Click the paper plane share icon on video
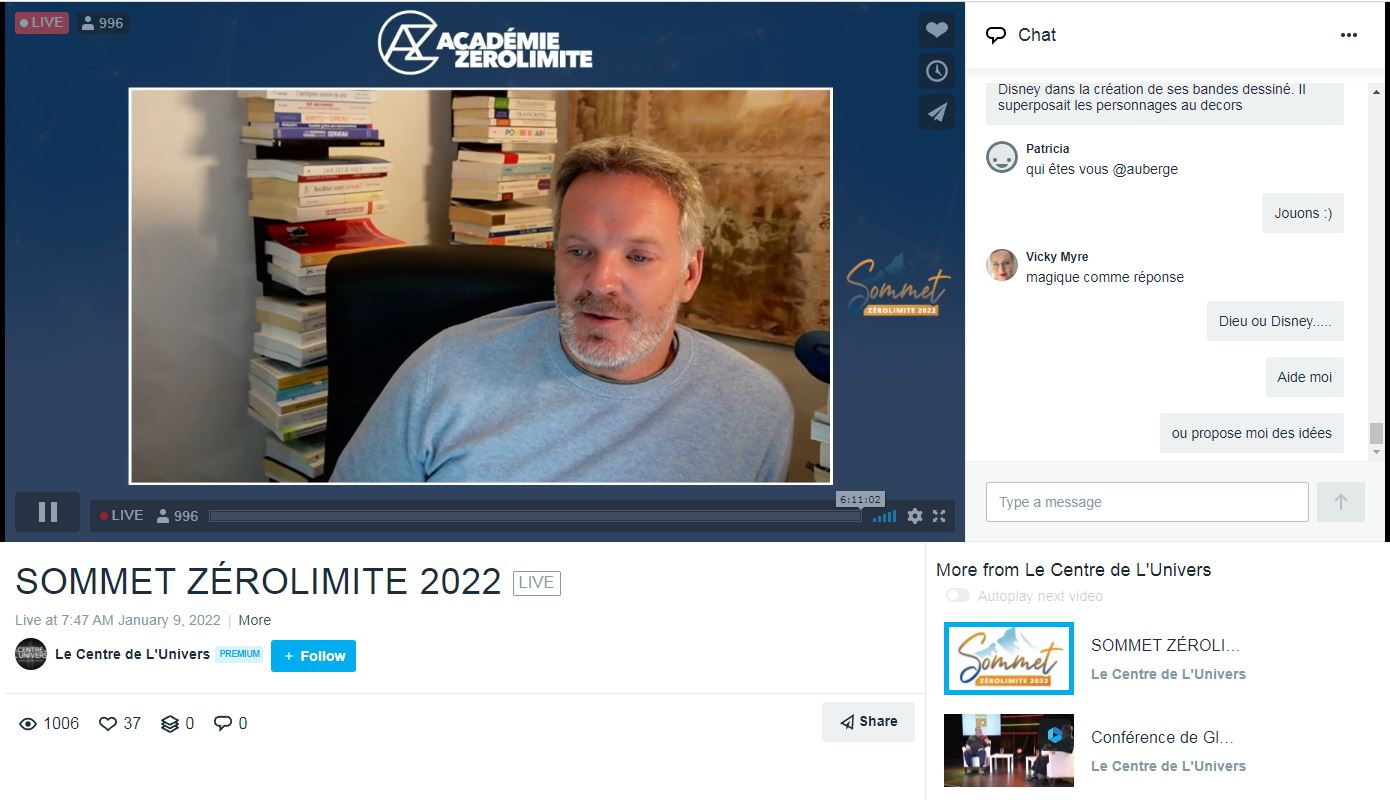 (x=936, y=112)
